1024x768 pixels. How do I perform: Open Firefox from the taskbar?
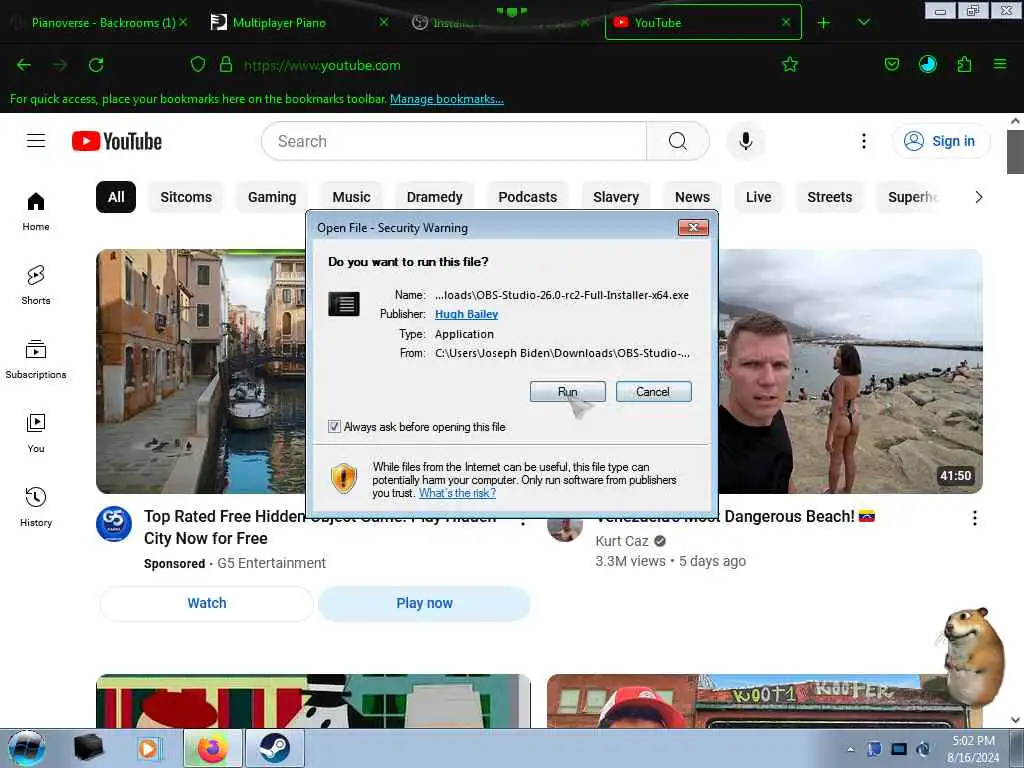coord(212,748)
